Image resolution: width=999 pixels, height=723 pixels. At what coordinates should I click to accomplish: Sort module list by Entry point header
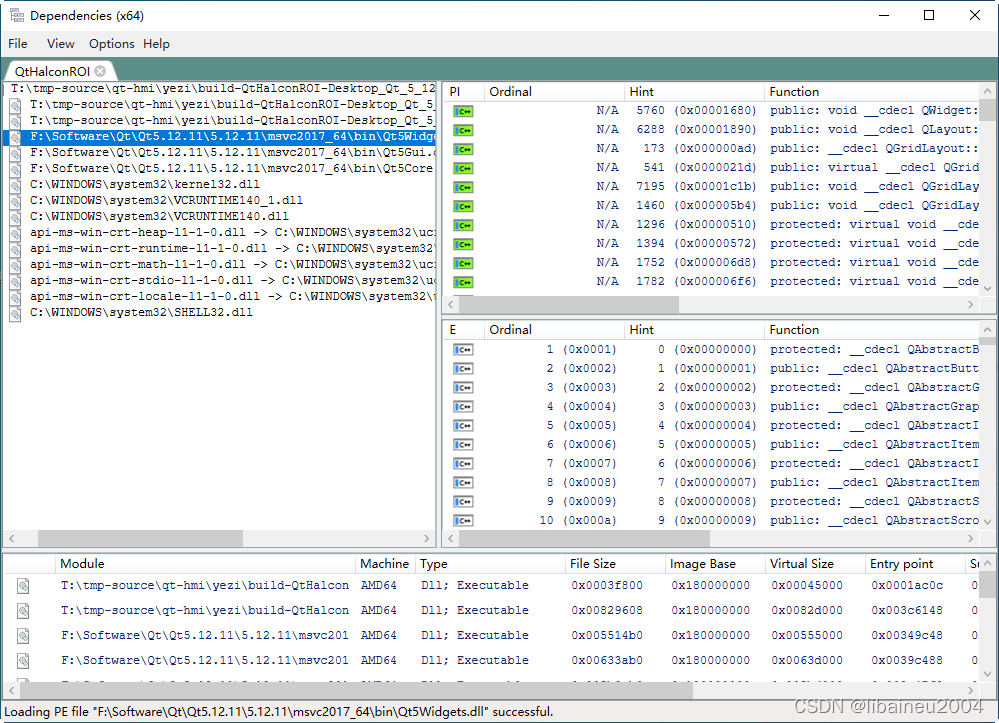(x=914, y=564)
